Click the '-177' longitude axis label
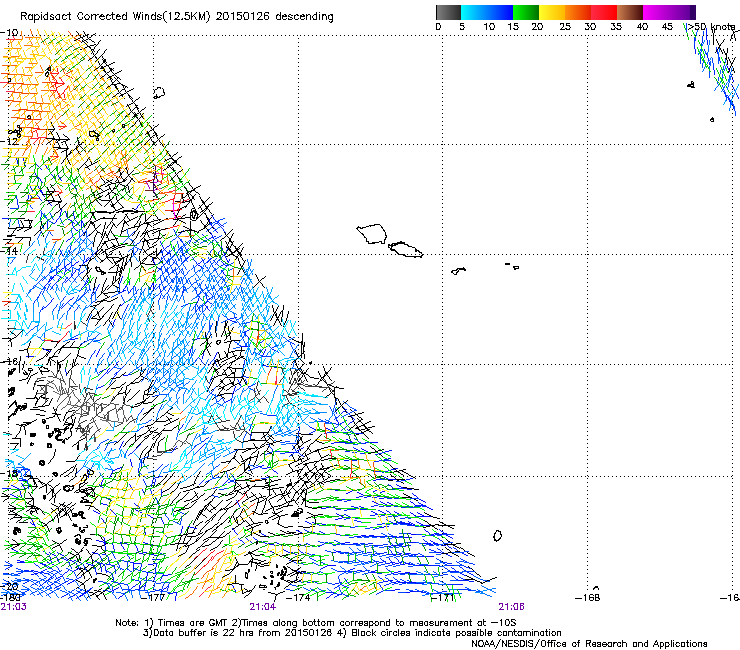Viewport: 740px width, 650px height. click(154, 598)
